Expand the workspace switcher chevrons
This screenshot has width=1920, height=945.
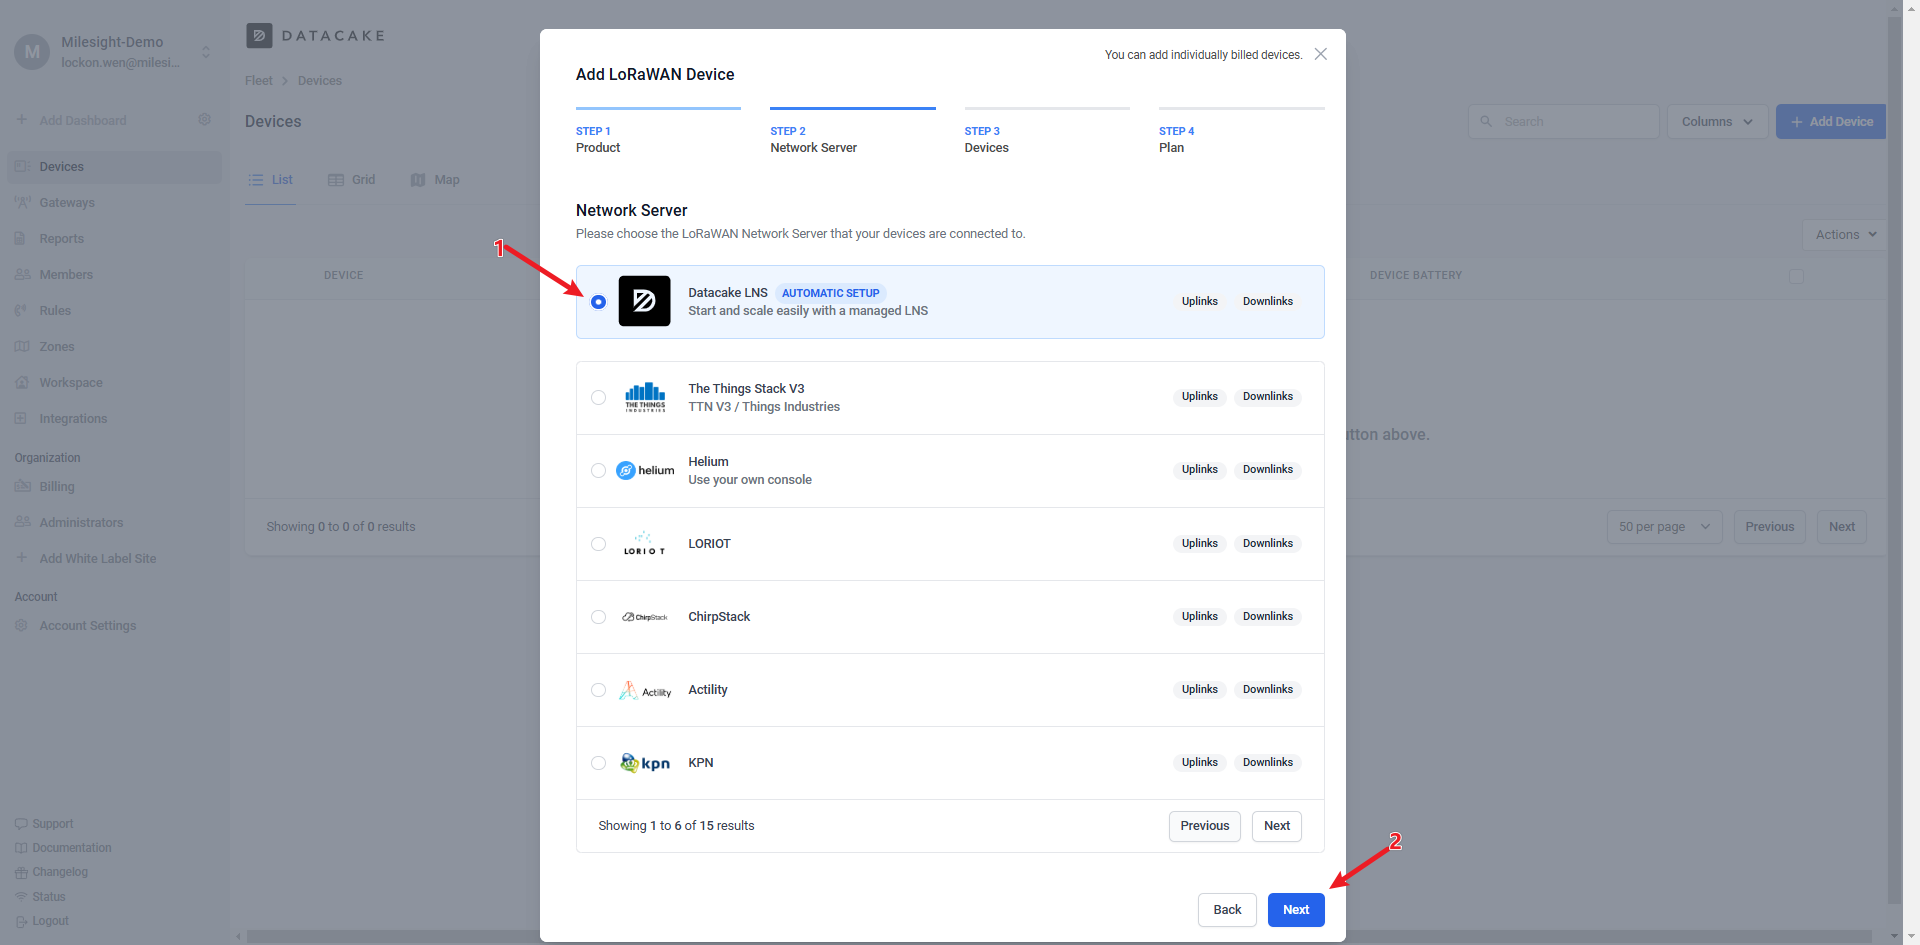pos(206,52)
